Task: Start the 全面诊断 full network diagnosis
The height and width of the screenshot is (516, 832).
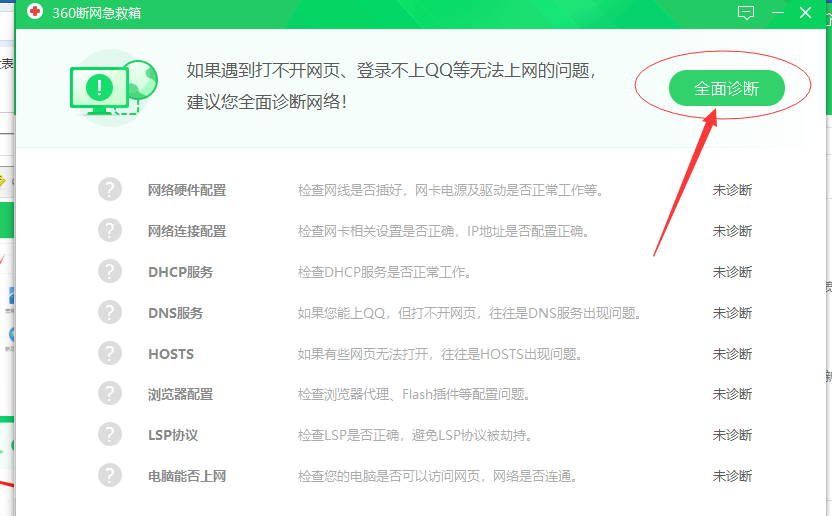Action: pyautogui.click(x=726, y=88)
